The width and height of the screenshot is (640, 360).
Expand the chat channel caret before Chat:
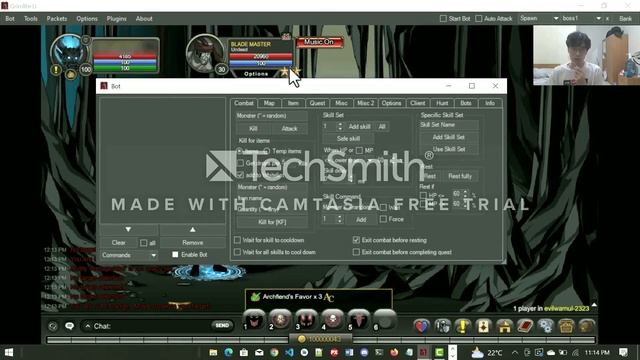[x=88, y=326]
